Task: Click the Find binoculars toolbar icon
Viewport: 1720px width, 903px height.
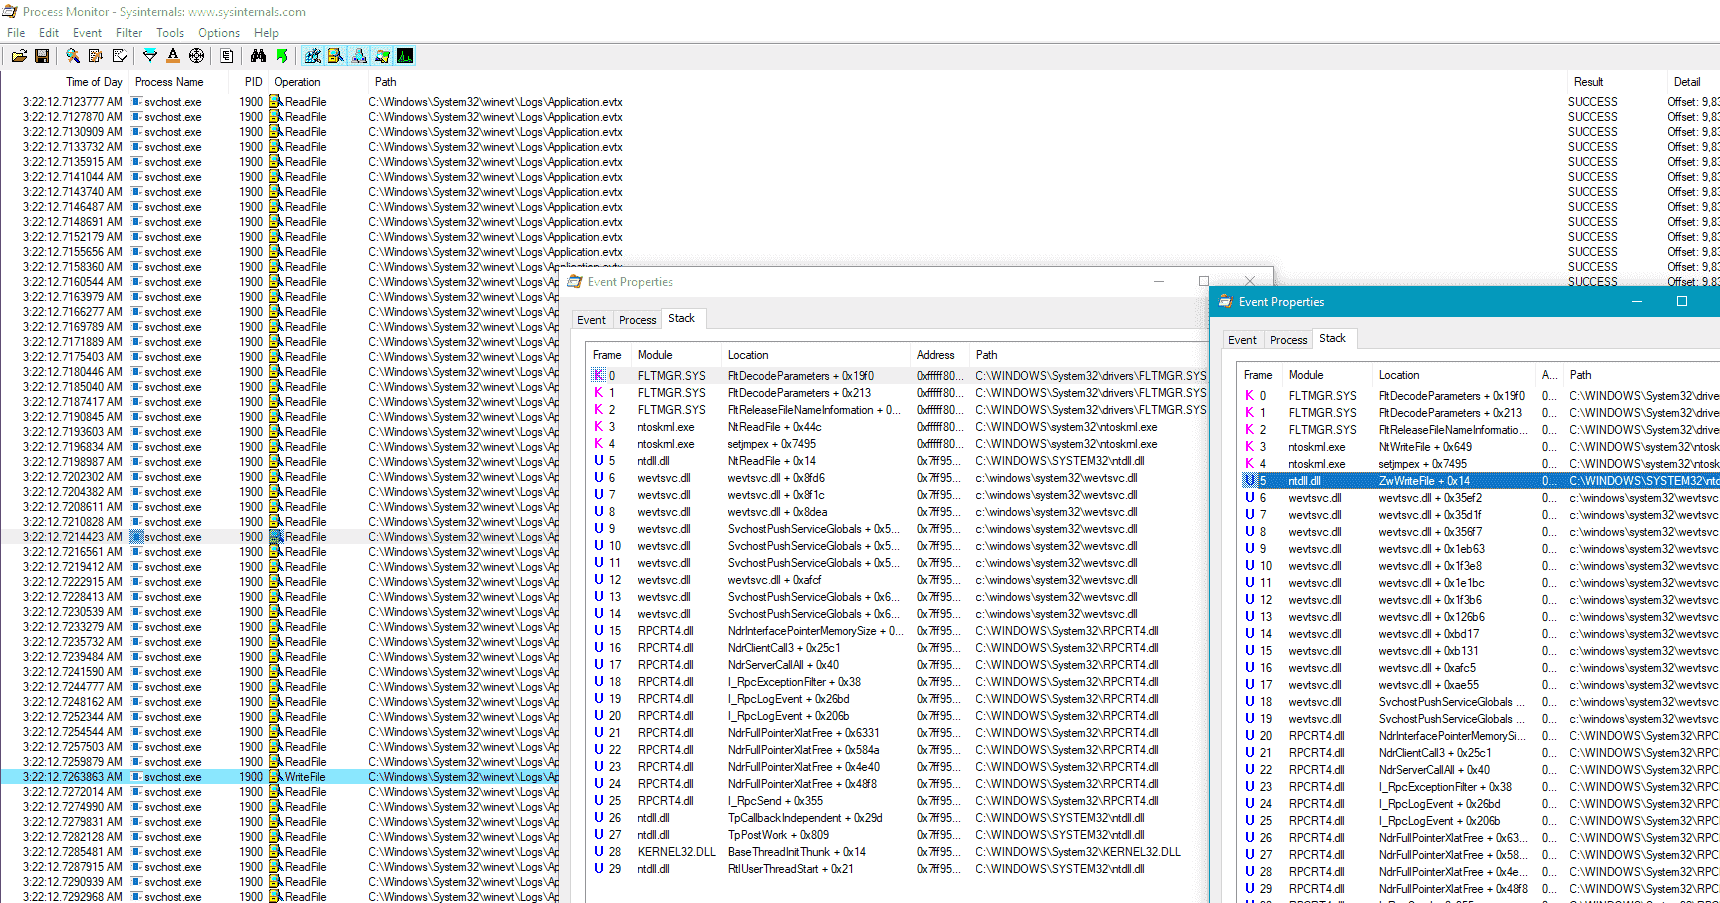Action: (x=258, y=56)
